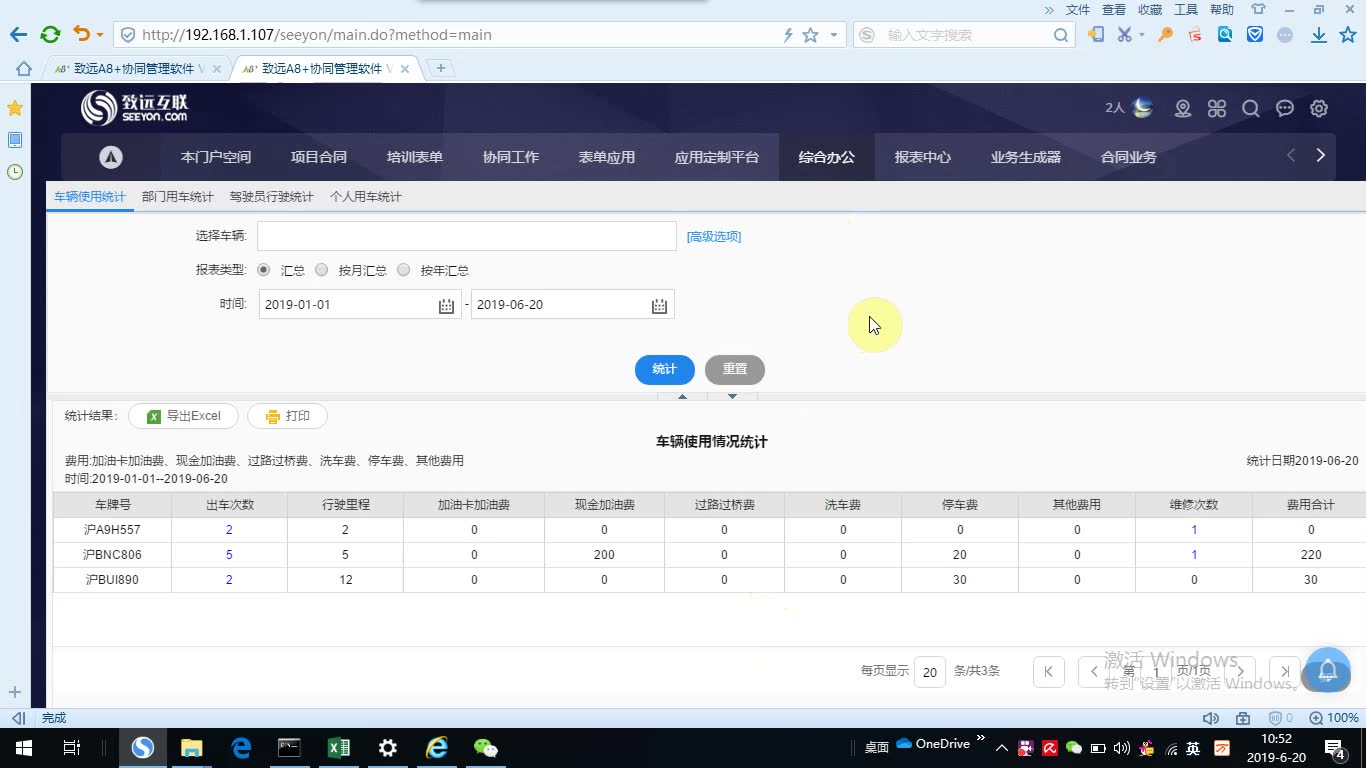Click the blue 统计 button
1366x768 pixels.
pos(665,369)
